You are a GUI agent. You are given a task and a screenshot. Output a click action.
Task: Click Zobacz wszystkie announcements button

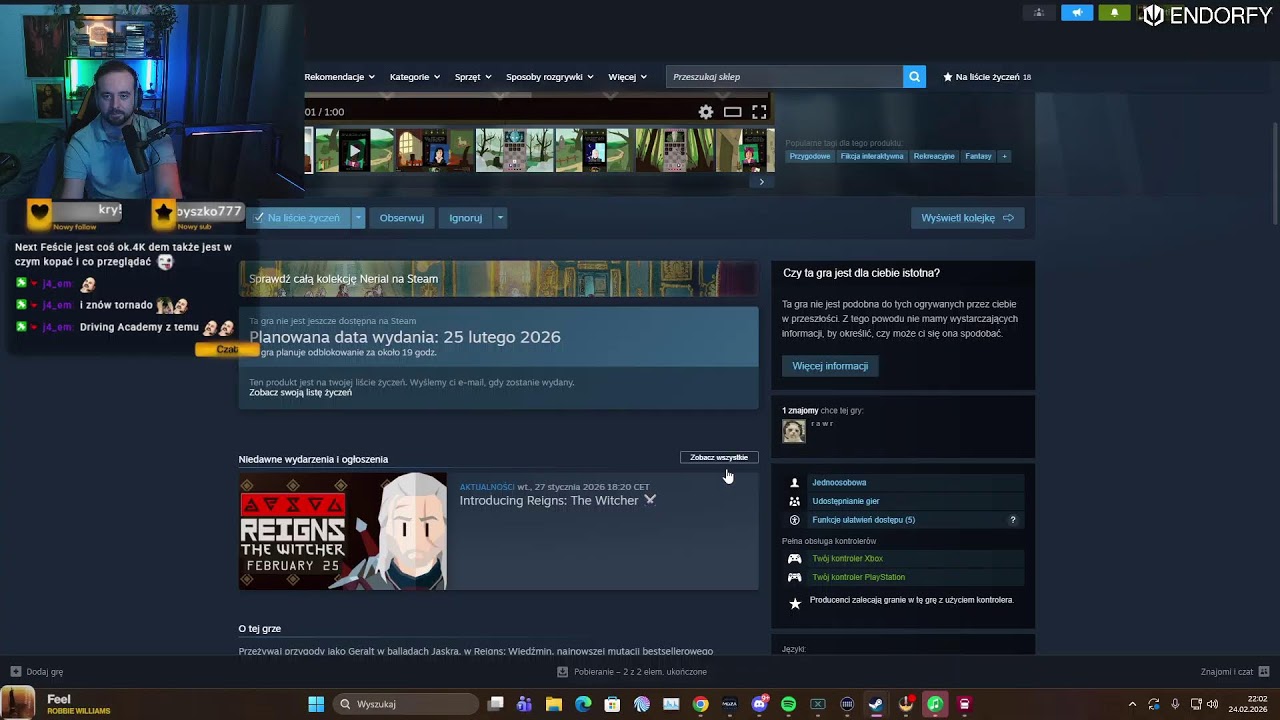pos(719,457)
